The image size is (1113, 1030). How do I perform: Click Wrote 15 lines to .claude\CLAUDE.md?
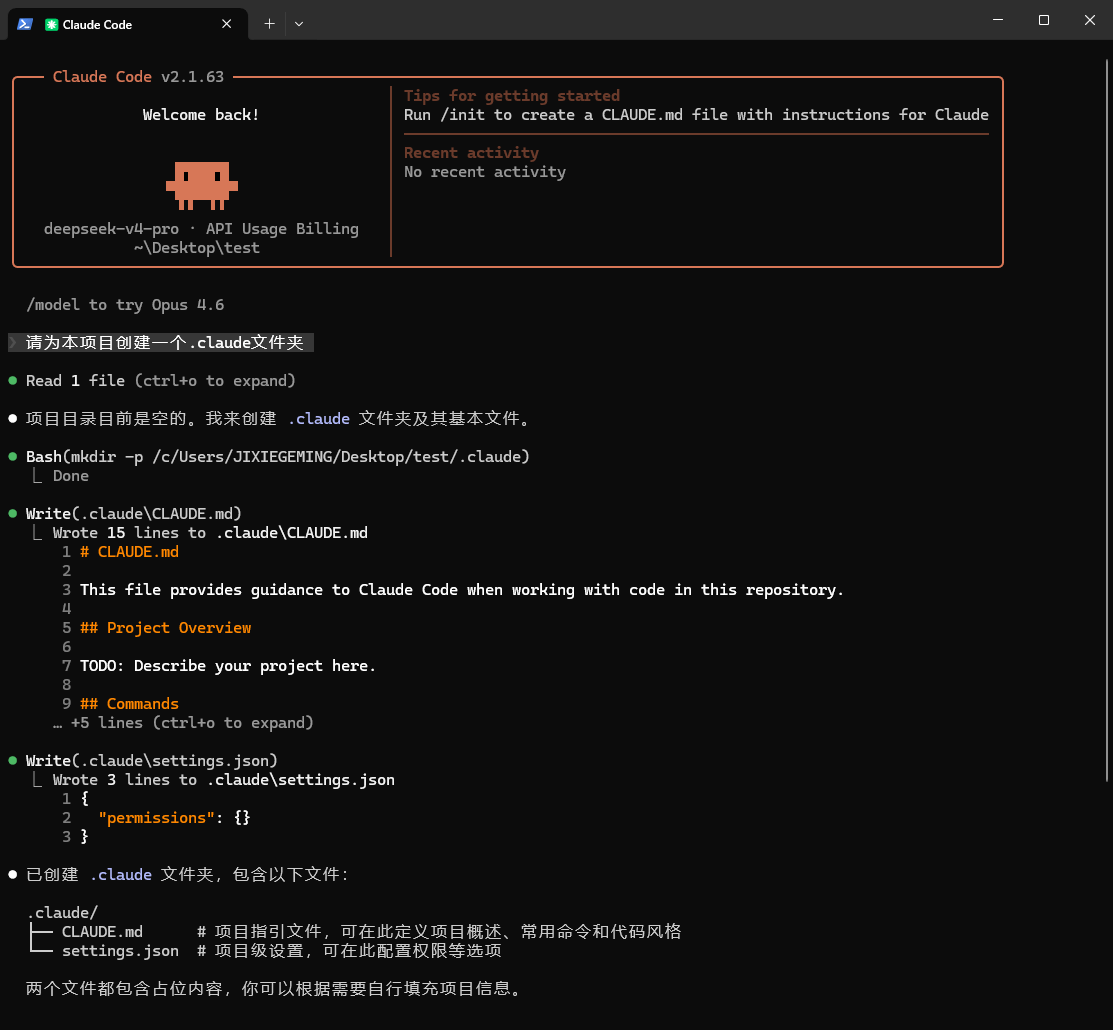click(x=210, y=533)
